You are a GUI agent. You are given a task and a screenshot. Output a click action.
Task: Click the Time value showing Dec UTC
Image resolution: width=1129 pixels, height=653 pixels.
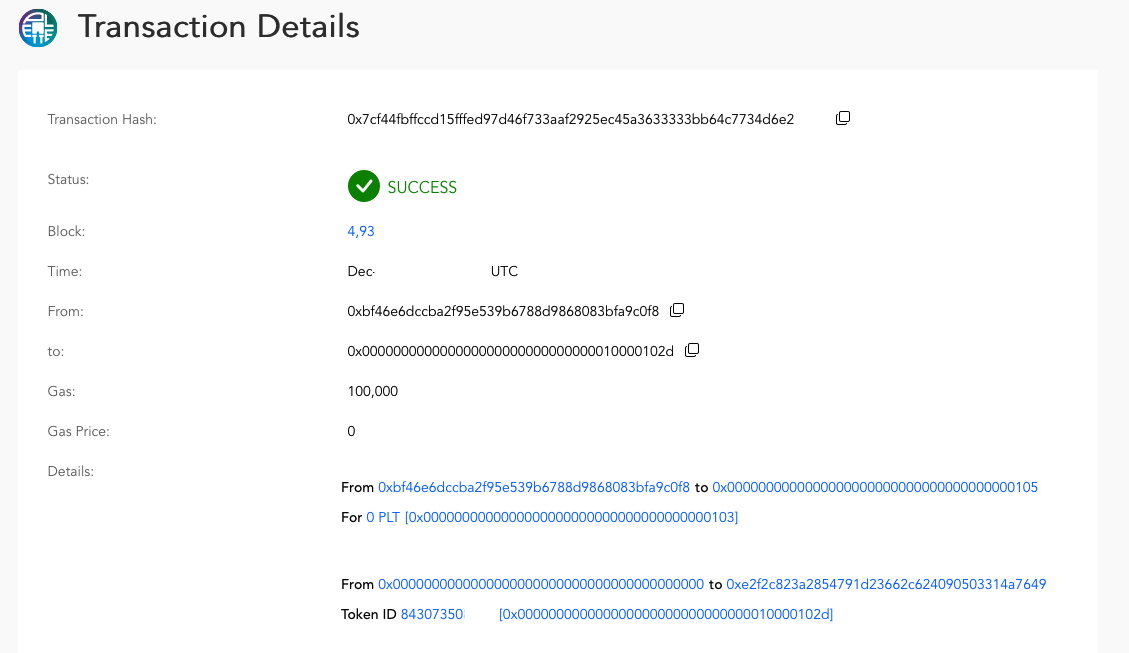point(432,271)
